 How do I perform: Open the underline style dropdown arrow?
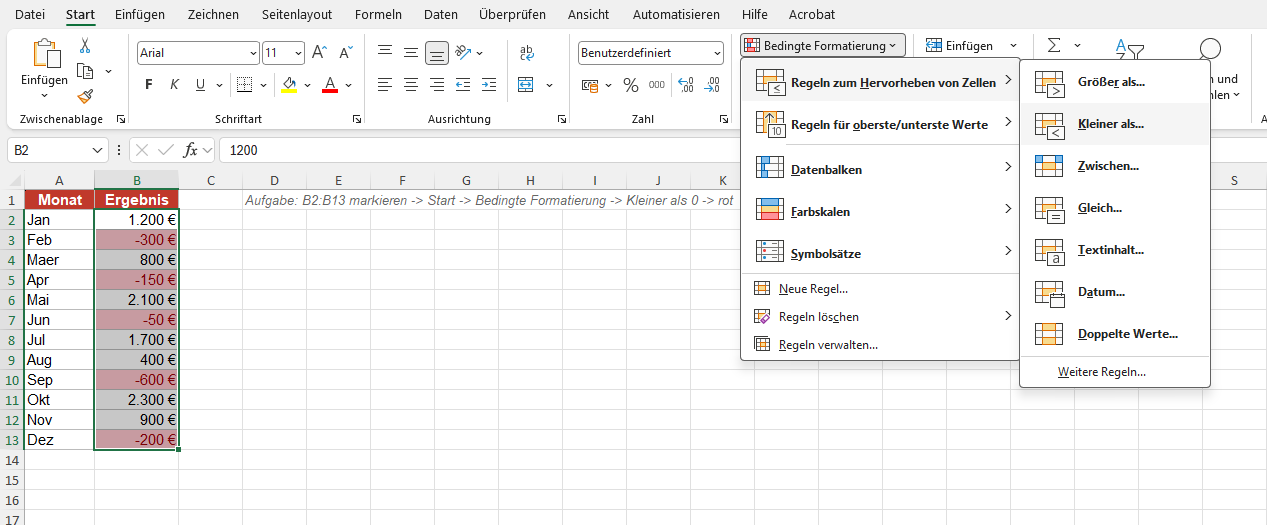[x=220, y=85]
